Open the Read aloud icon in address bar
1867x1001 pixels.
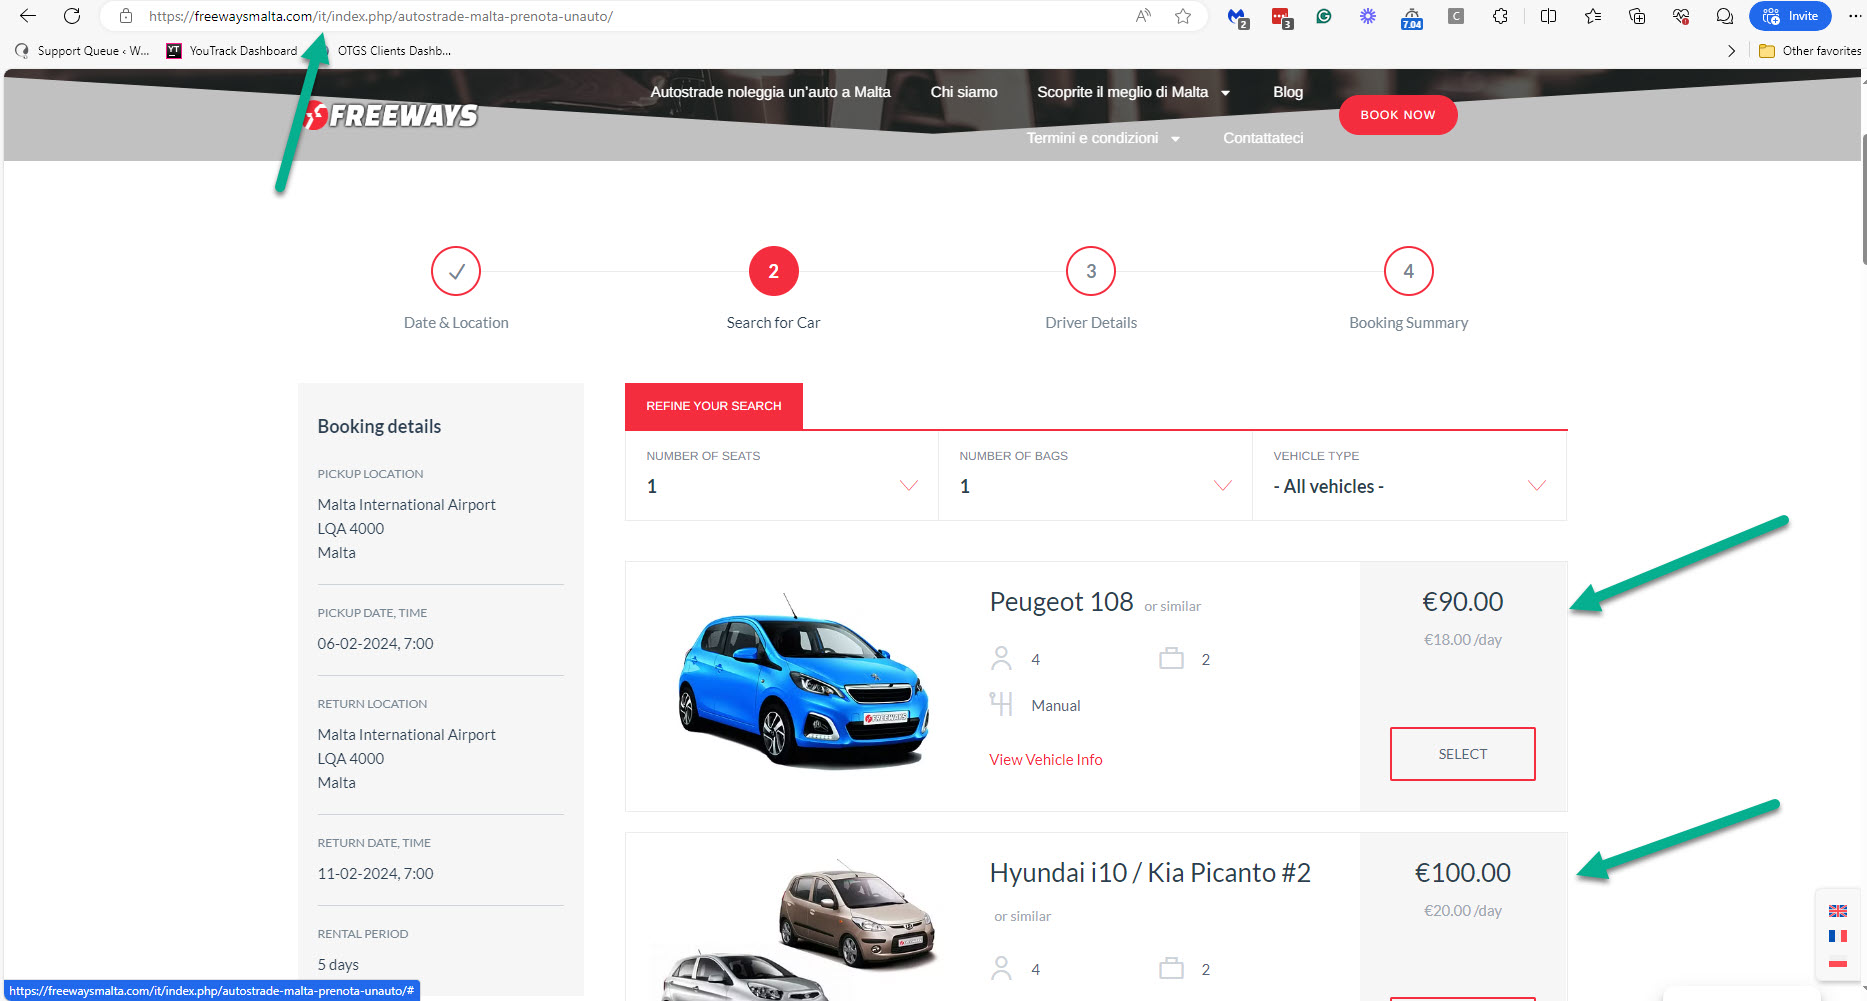tap(1143, 16)
